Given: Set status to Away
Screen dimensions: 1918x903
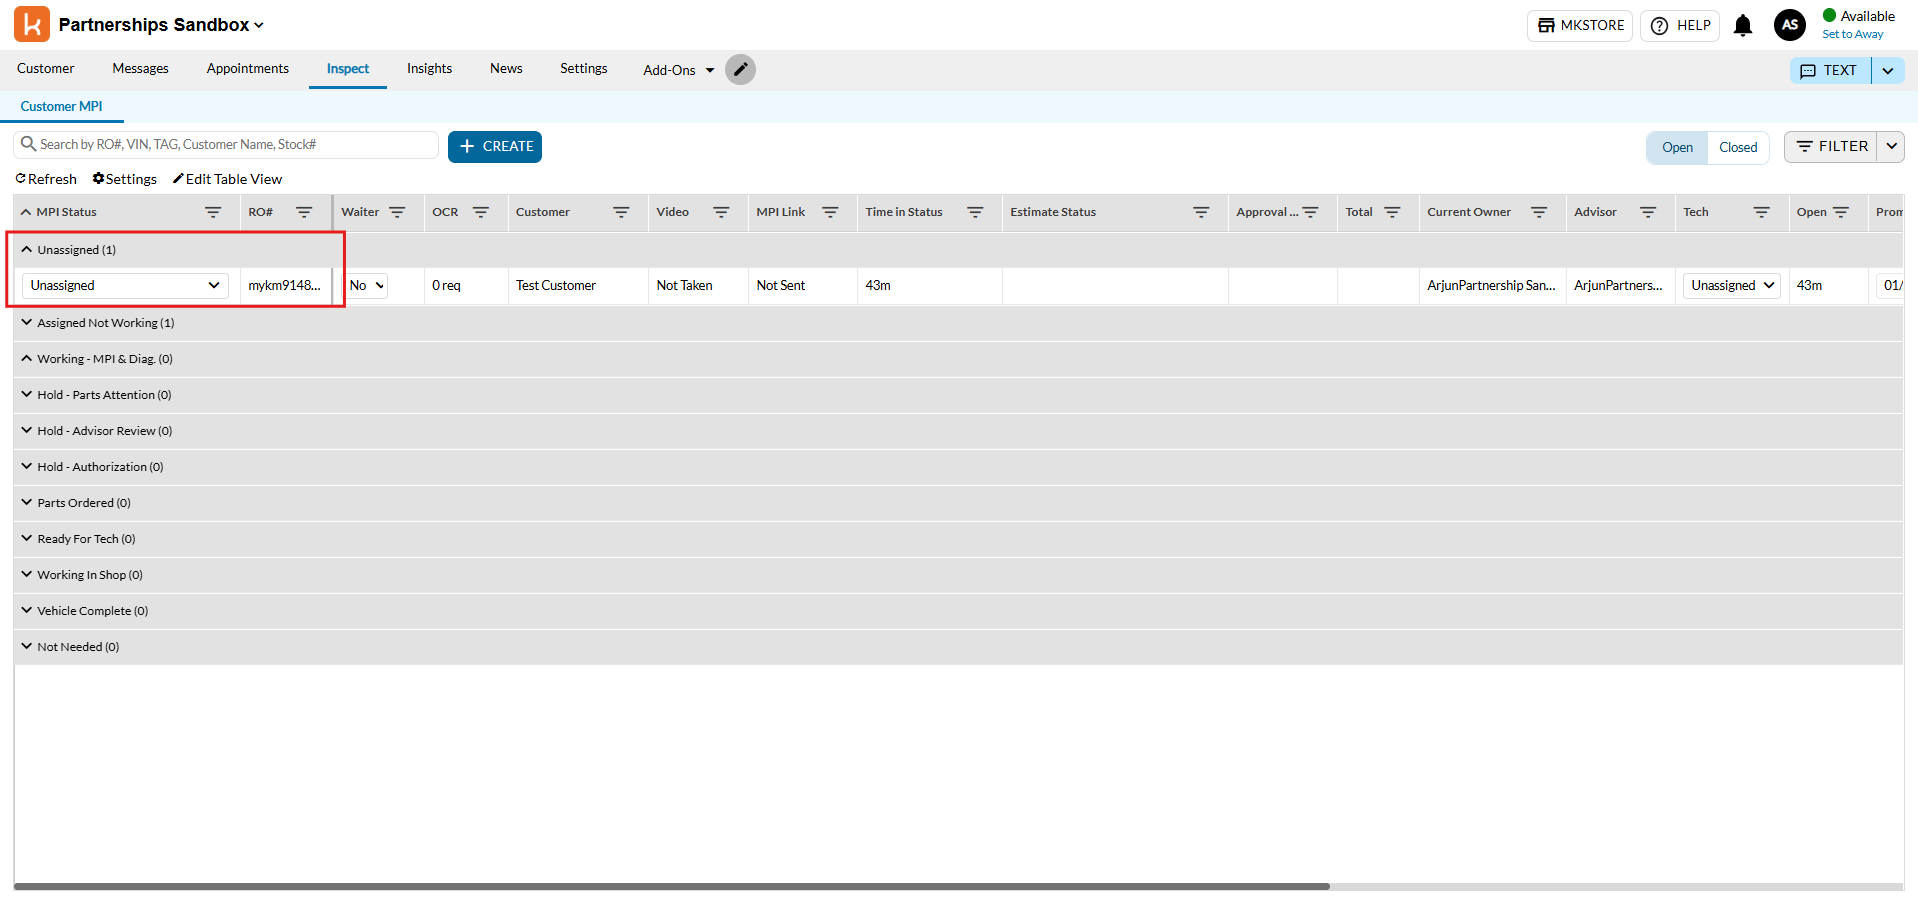Looking at the screenshot, I should (1852, 34).
